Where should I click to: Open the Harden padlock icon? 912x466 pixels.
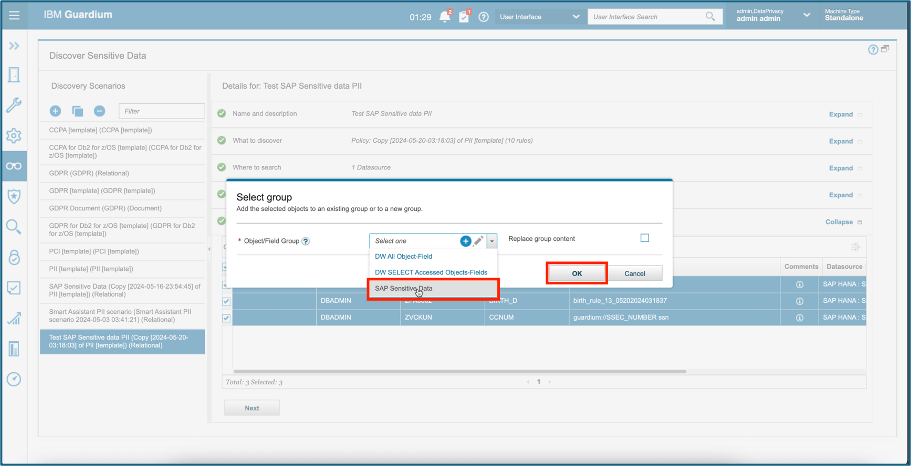[14, 257]
